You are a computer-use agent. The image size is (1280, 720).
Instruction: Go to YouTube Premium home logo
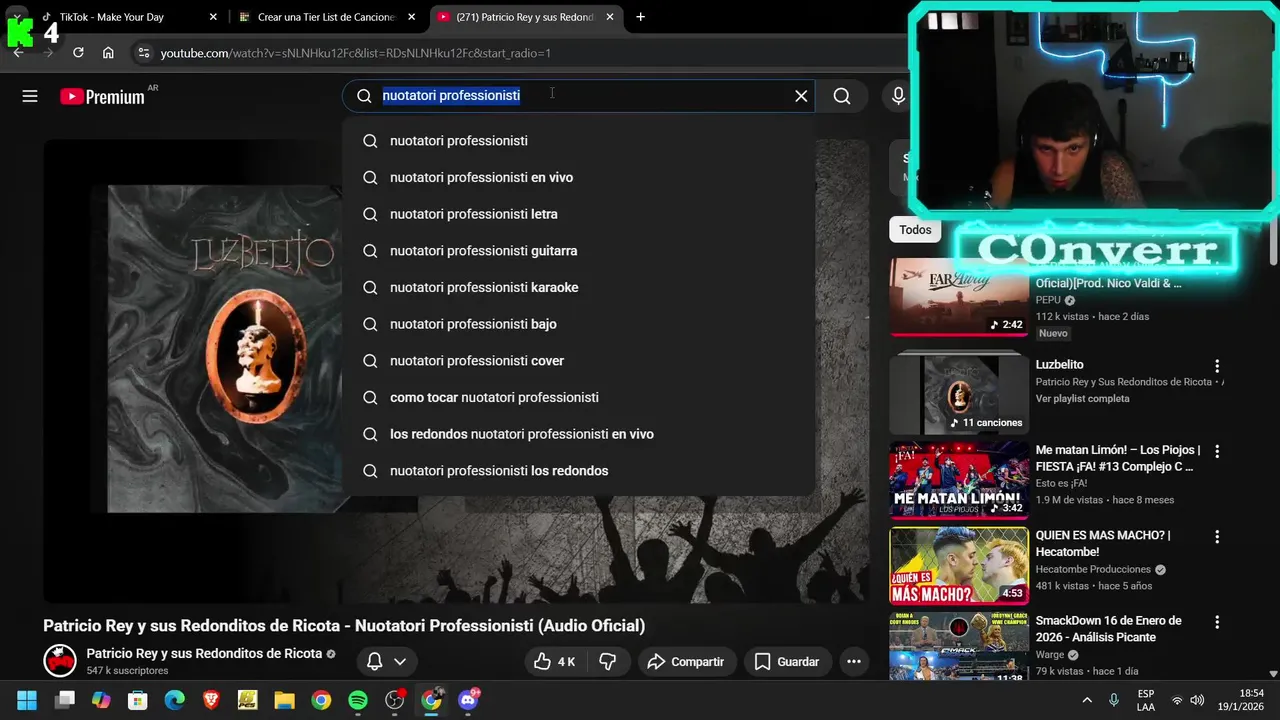coord(102,97)
